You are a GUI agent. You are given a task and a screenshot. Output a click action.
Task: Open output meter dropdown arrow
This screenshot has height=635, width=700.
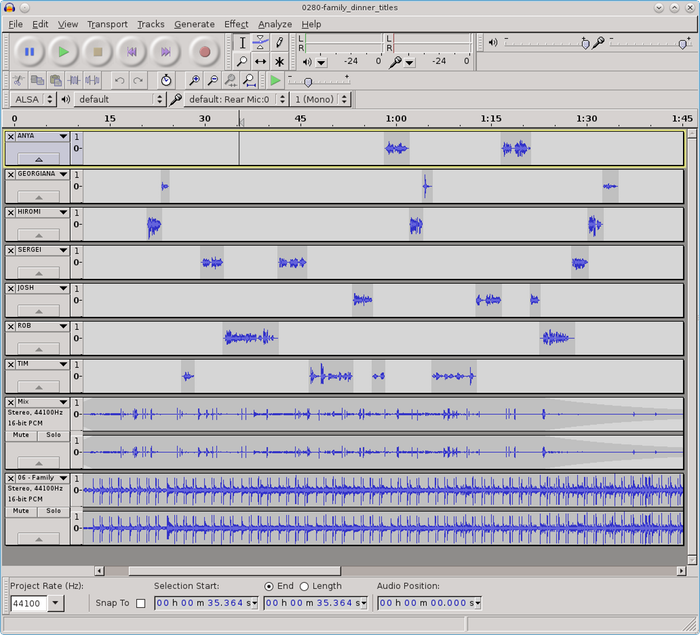[321, 63]
